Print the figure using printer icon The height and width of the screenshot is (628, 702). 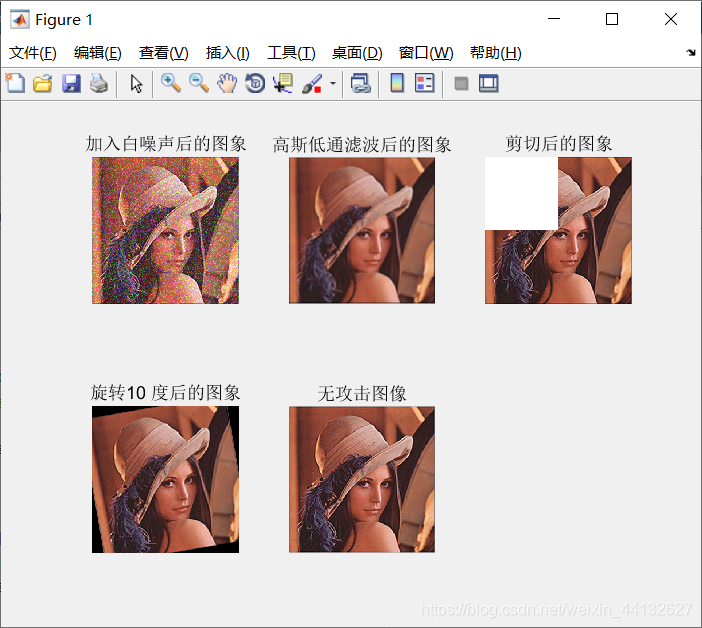click(x=99, y=83)
